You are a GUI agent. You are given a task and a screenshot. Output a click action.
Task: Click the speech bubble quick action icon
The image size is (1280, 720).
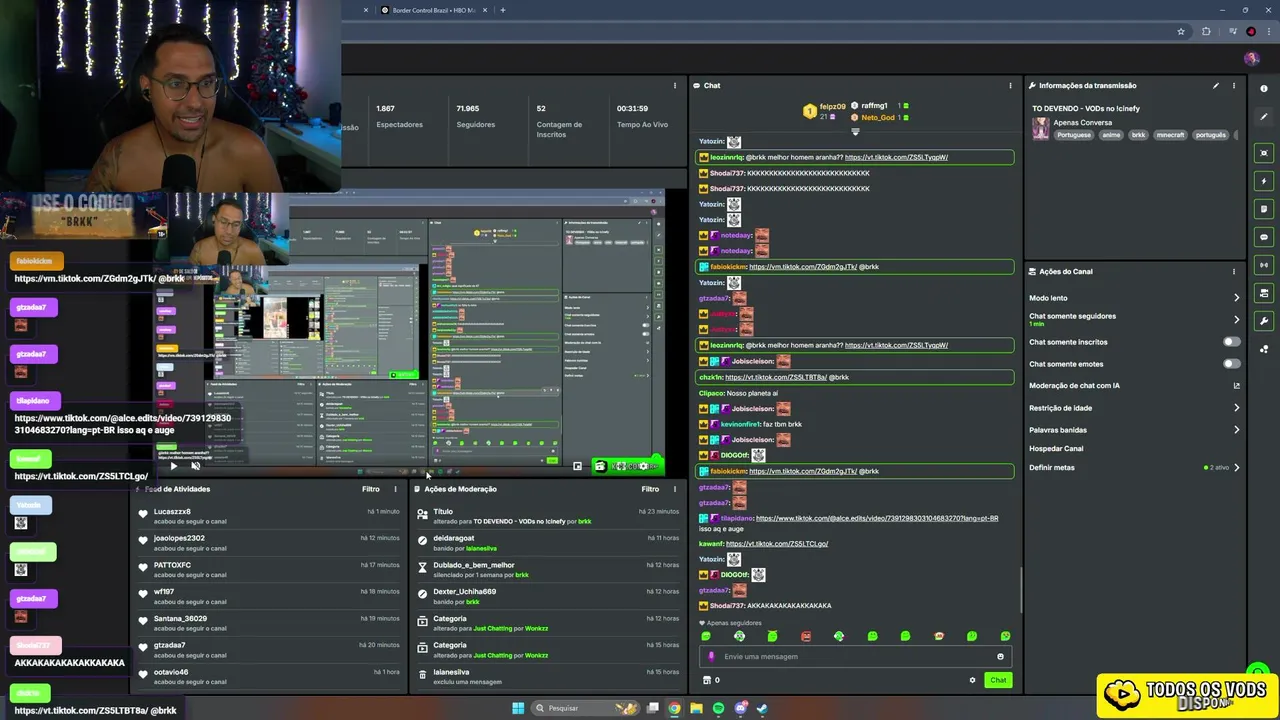tap(1264, 237)
